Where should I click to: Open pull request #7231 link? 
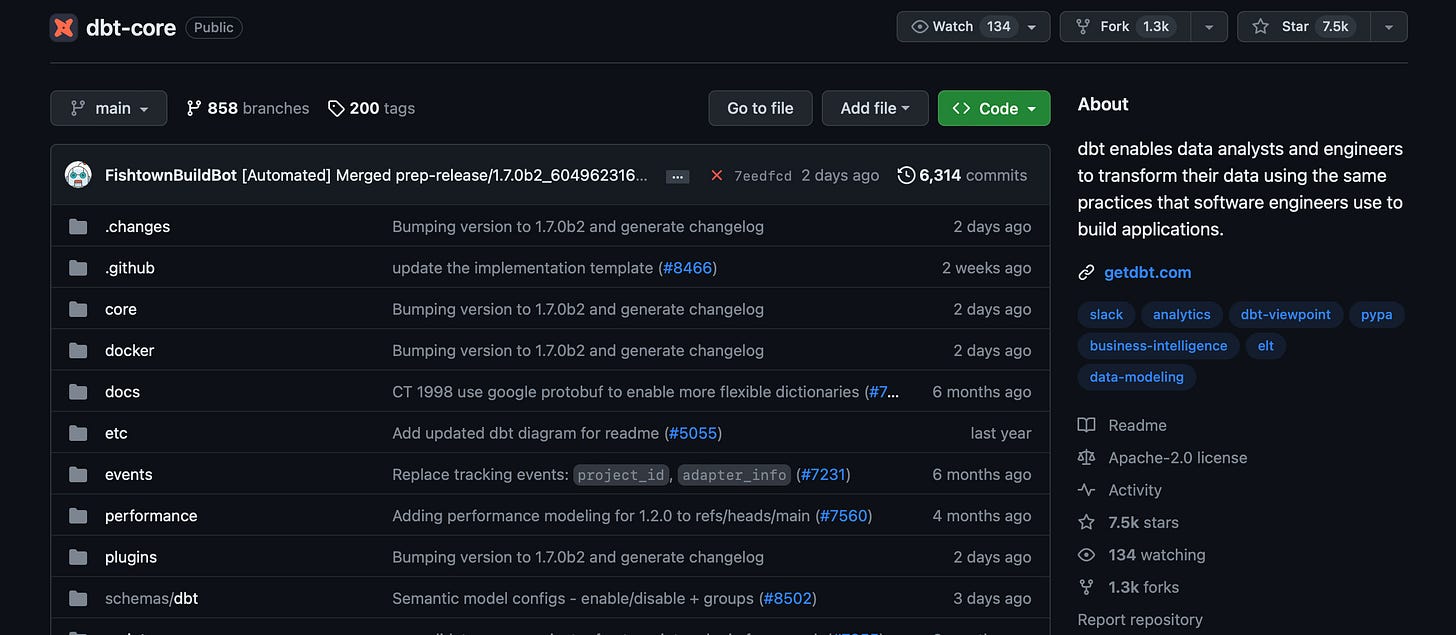[822, 475]
